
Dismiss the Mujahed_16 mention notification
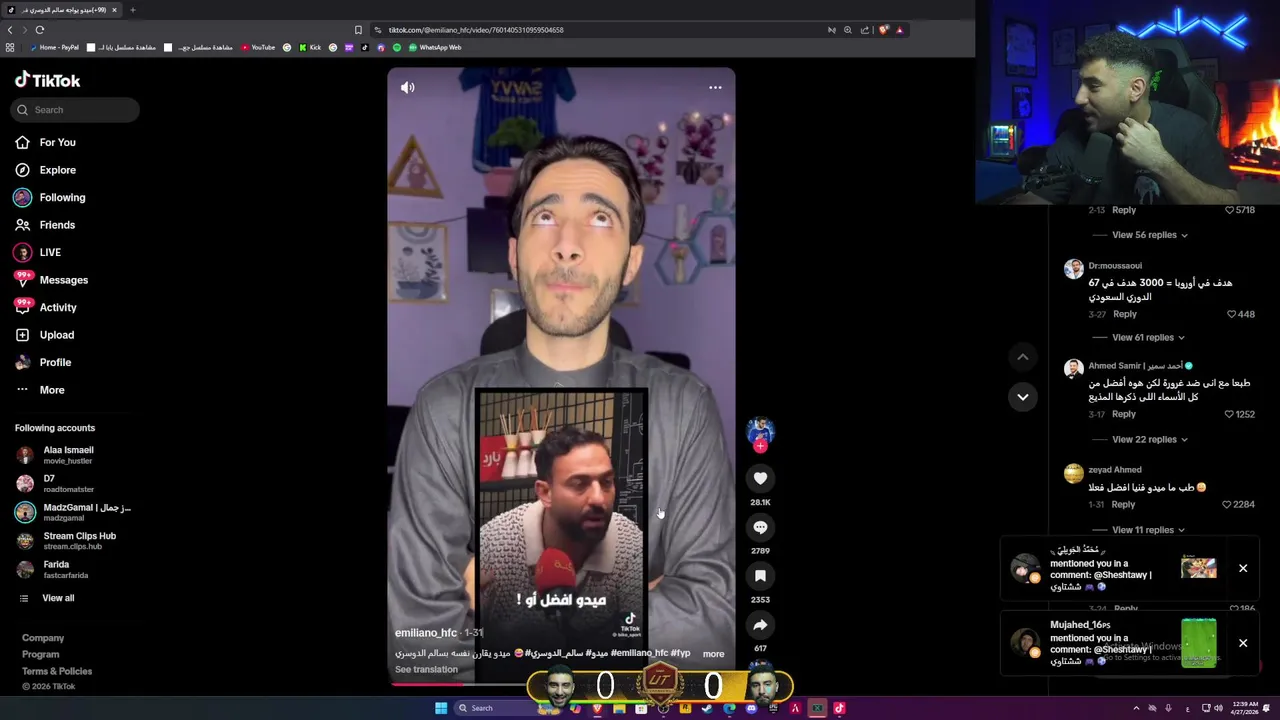pos(1243,643)
